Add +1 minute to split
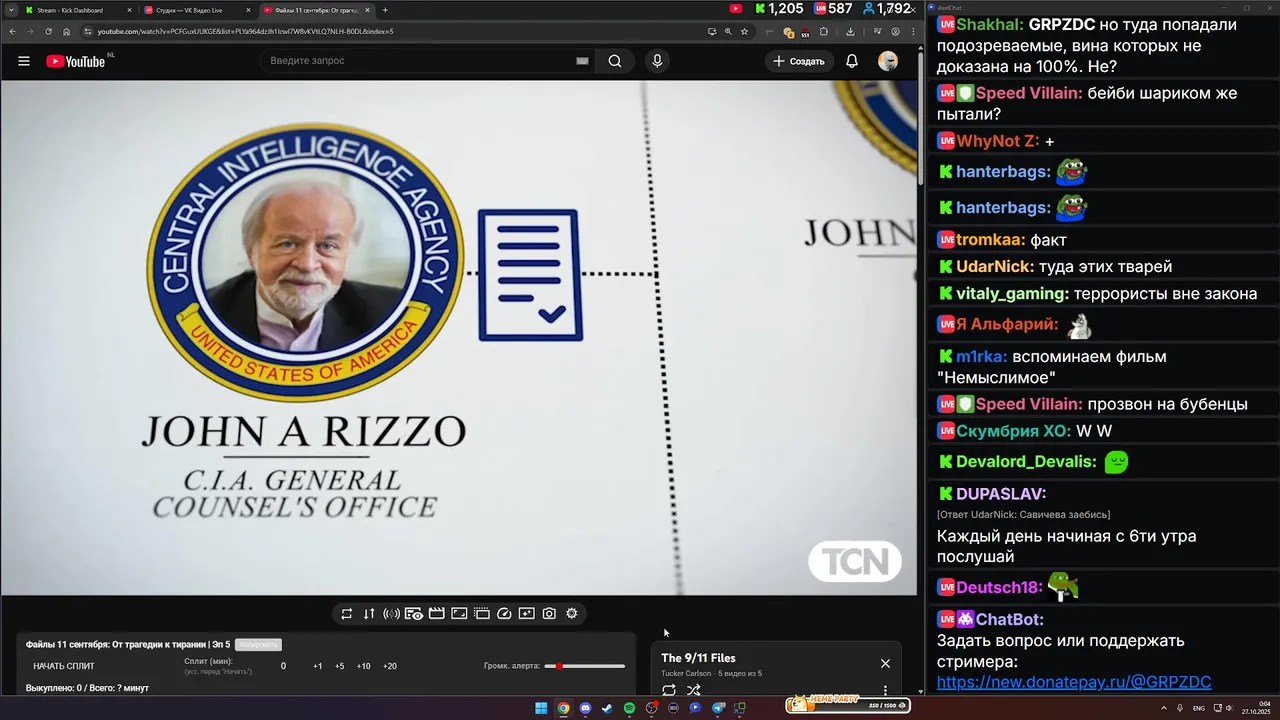The height and width of the screenshot is (720, 1280). [318, 666]
